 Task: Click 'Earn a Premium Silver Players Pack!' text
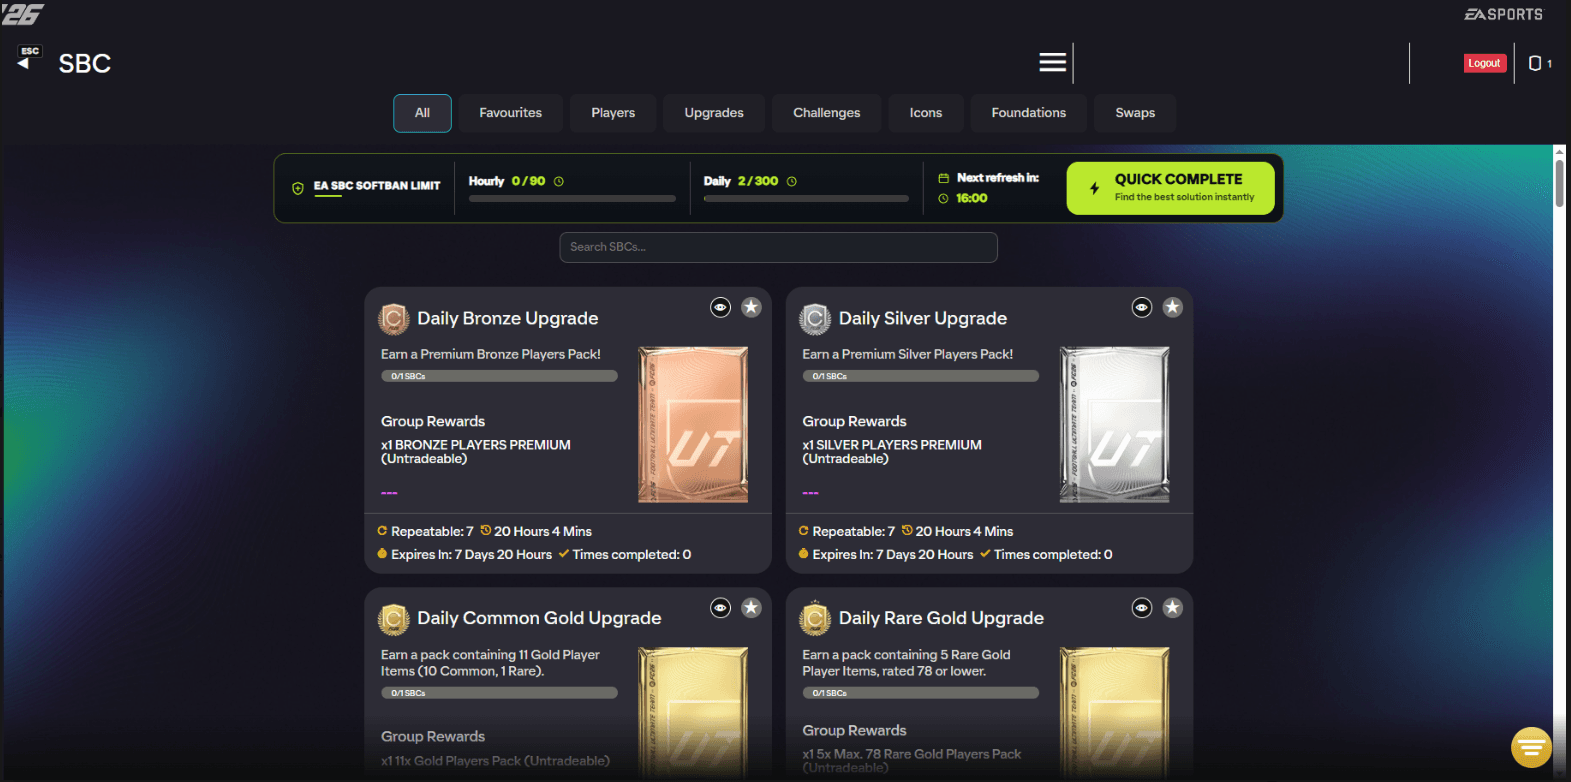point(908,354)
